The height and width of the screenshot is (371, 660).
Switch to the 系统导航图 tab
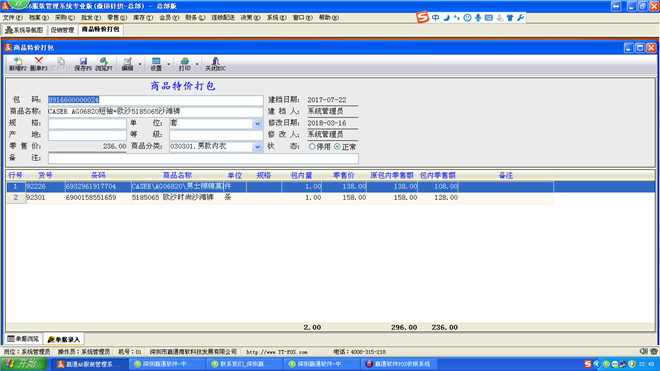click(24, 30)
